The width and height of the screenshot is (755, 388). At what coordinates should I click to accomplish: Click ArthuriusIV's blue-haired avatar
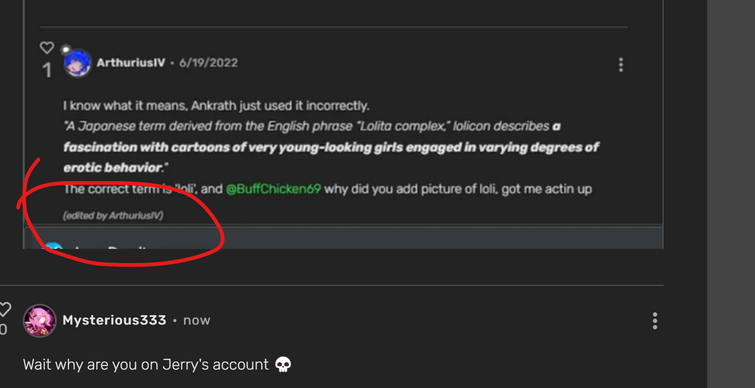click(78, 63)
